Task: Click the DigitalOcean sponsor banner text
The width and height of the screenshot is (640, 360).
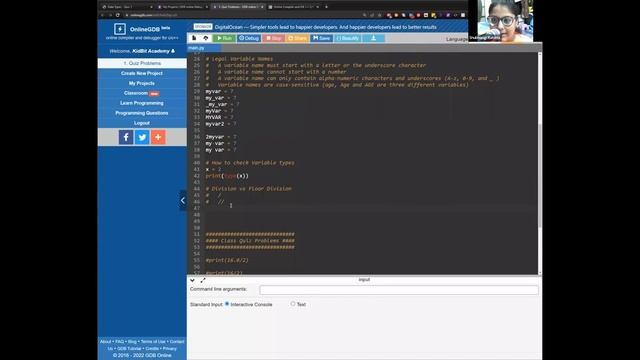Action: point(325,27)
